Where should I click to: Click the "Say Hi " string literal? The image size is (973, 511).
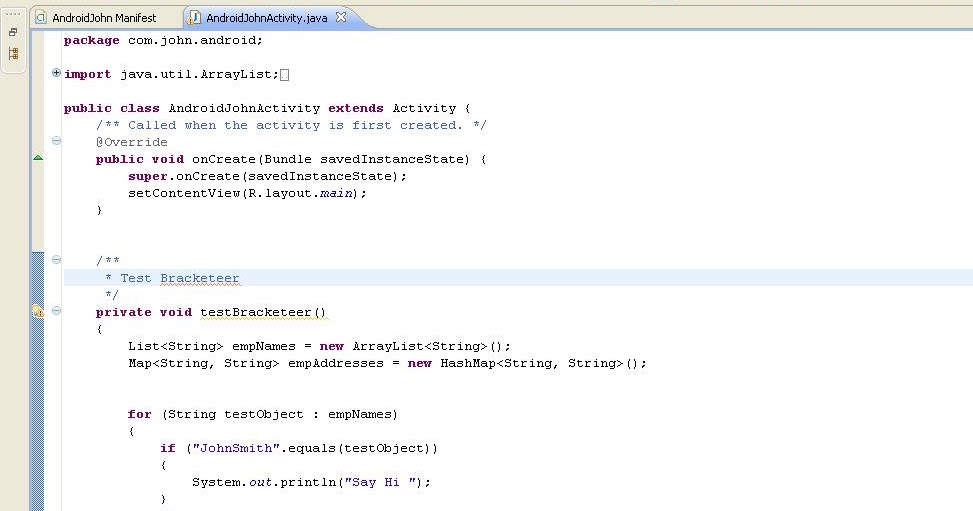click(x=380, y=482)
